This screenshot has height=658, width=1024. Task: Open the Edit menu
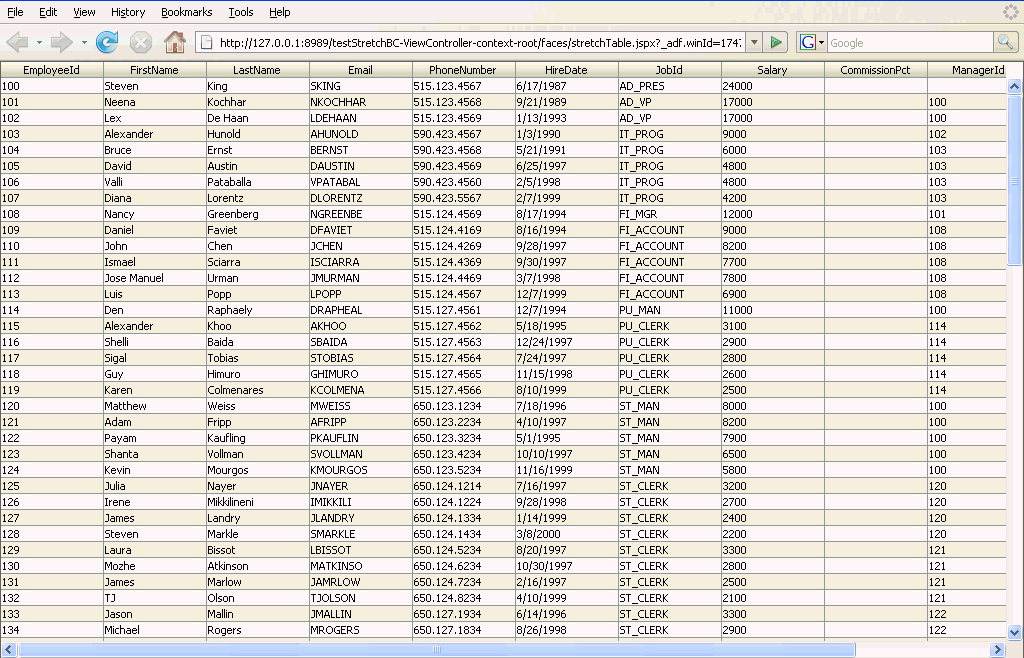coord(48,12)
